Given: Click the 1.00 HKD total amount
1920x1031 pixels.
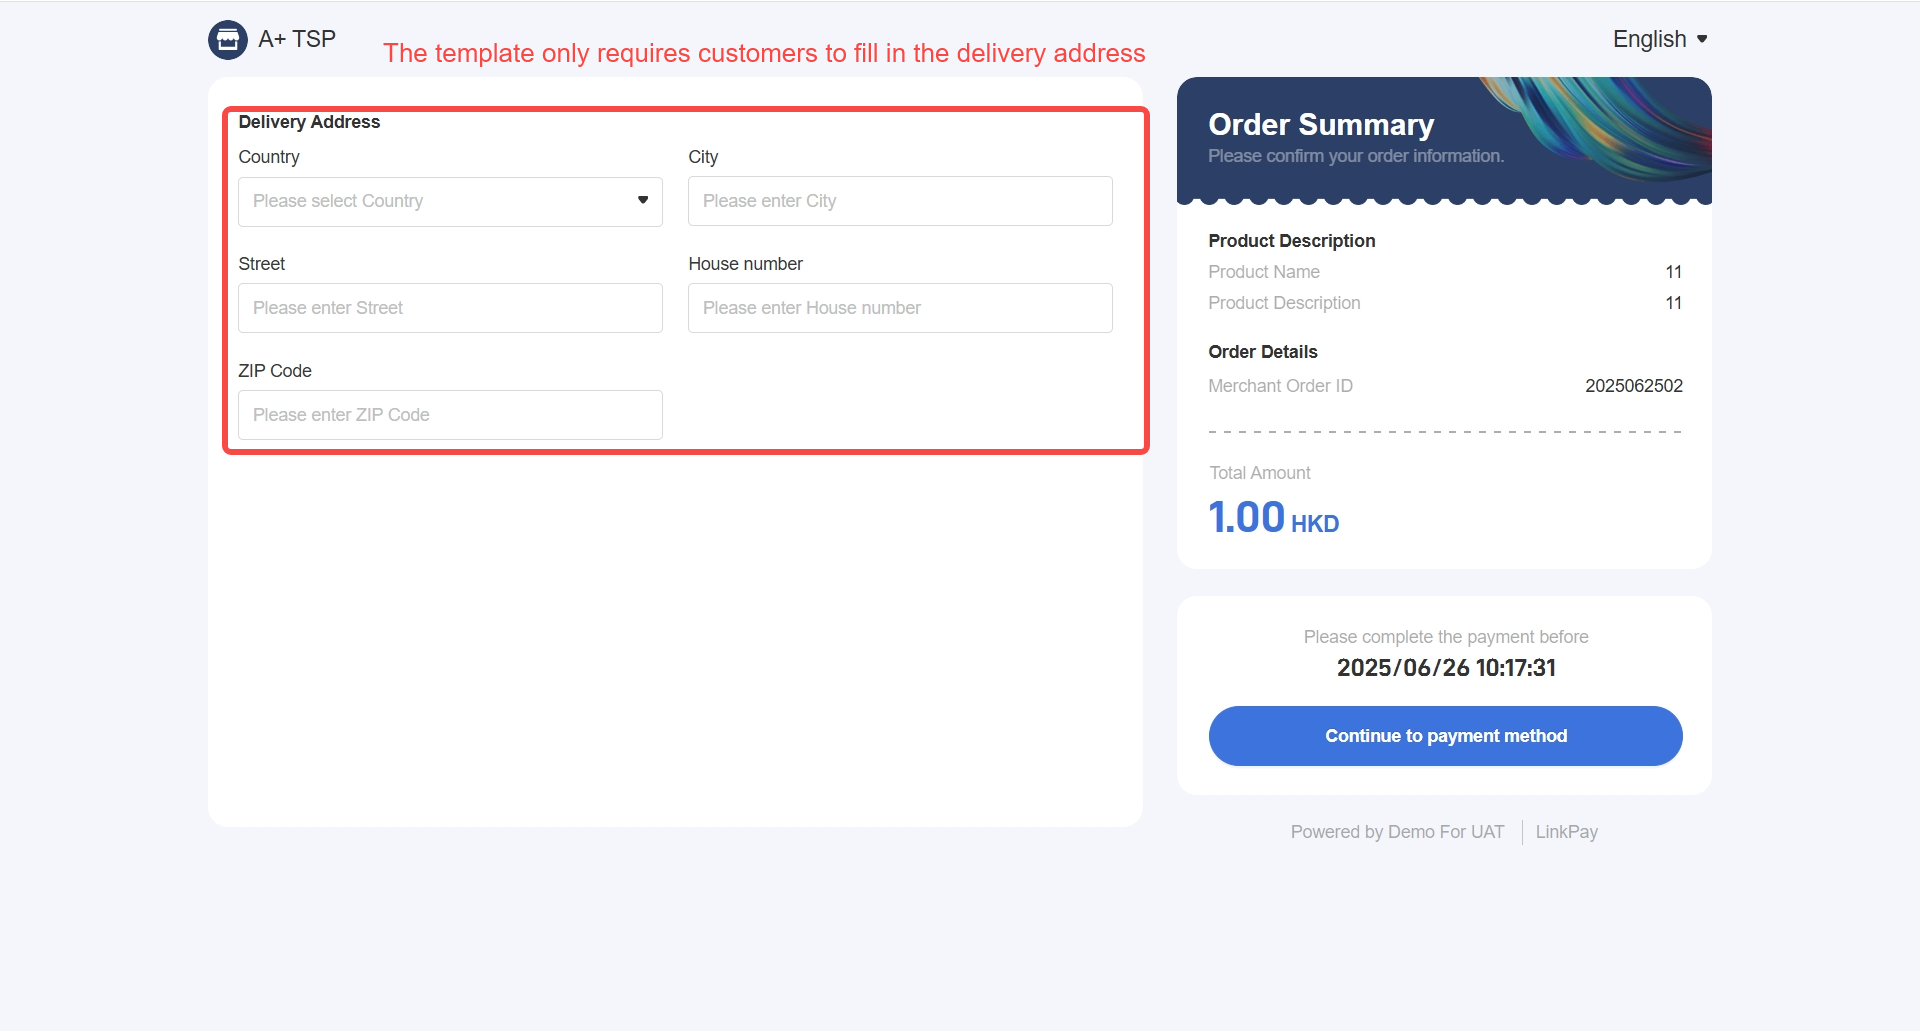Looking at the screenshot, I should pos(1273,518).
